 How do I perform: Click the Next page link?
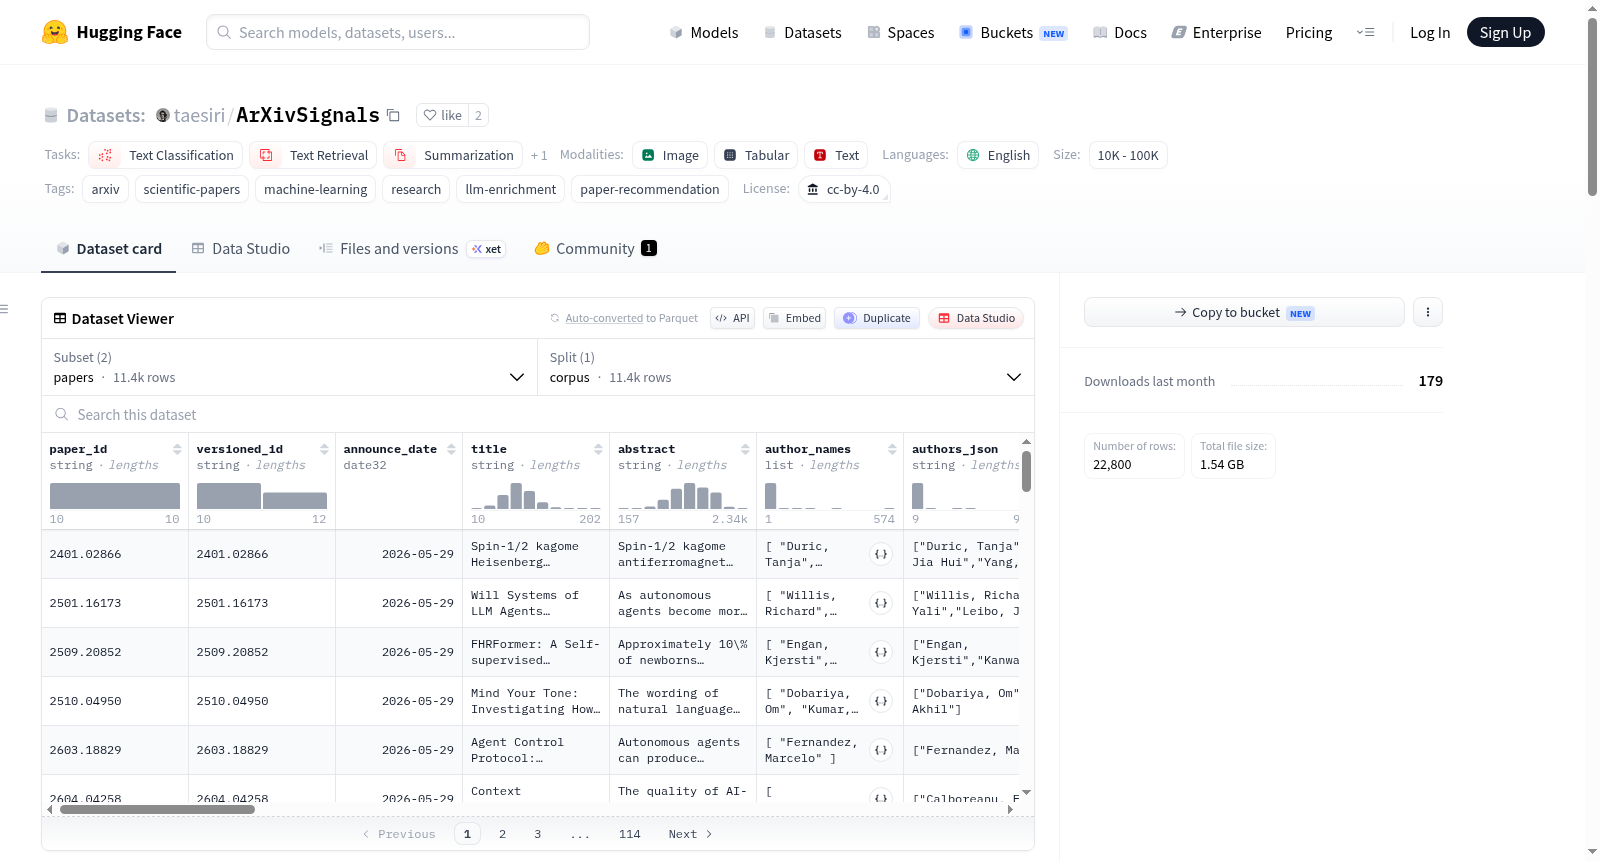pyautogui.click(x=690, y=834)
